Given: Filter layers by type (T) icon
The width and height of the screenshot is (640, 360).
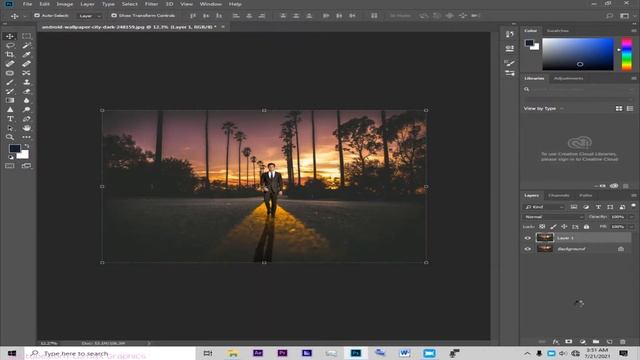Looking at the screenshot, I should [598, 207].
